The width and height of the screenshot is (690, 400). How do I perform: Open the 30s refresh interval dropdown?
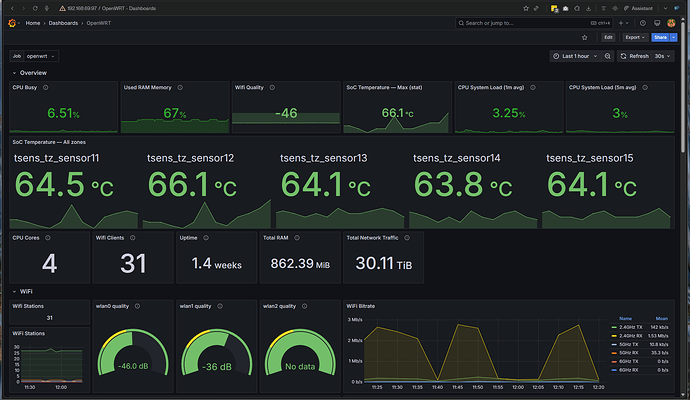tap(663, 56)
